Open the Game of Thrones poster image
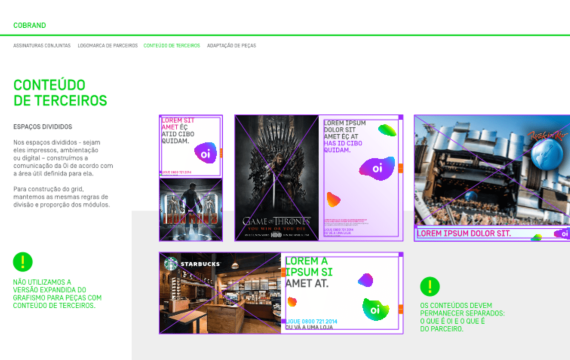 [x=277, y=178]
